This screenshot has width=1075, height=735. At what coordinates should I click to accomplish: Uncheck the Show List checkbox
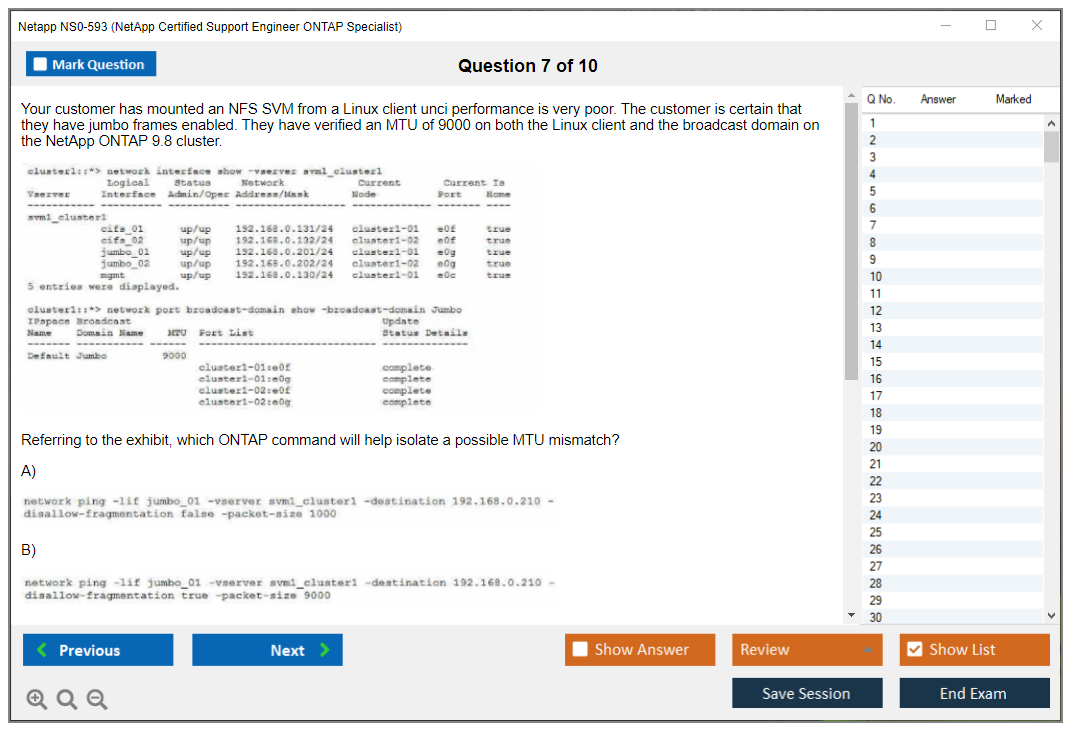[914, 650]
